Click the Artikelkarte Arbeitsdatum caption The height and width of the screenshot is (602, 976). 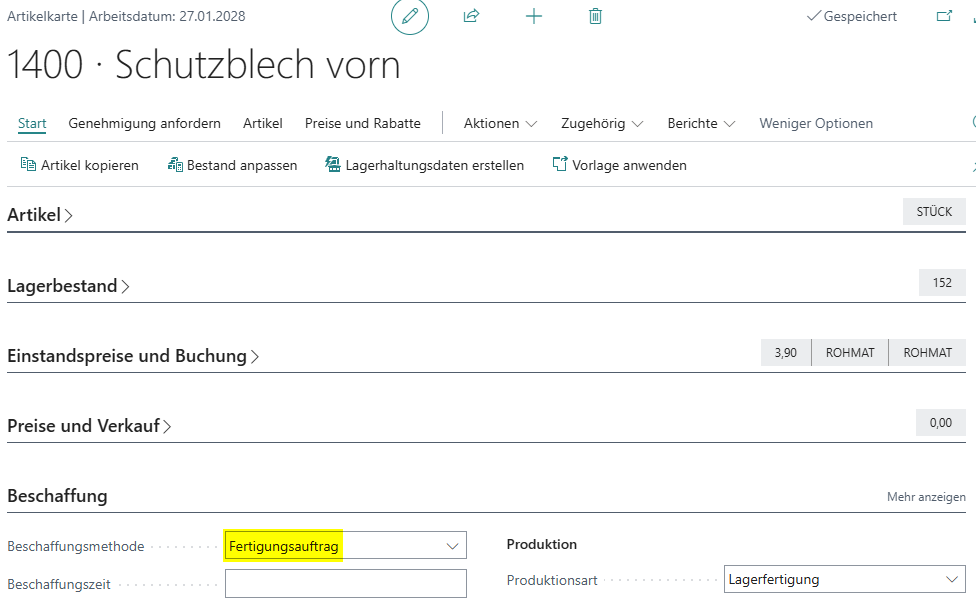point(126,16)
